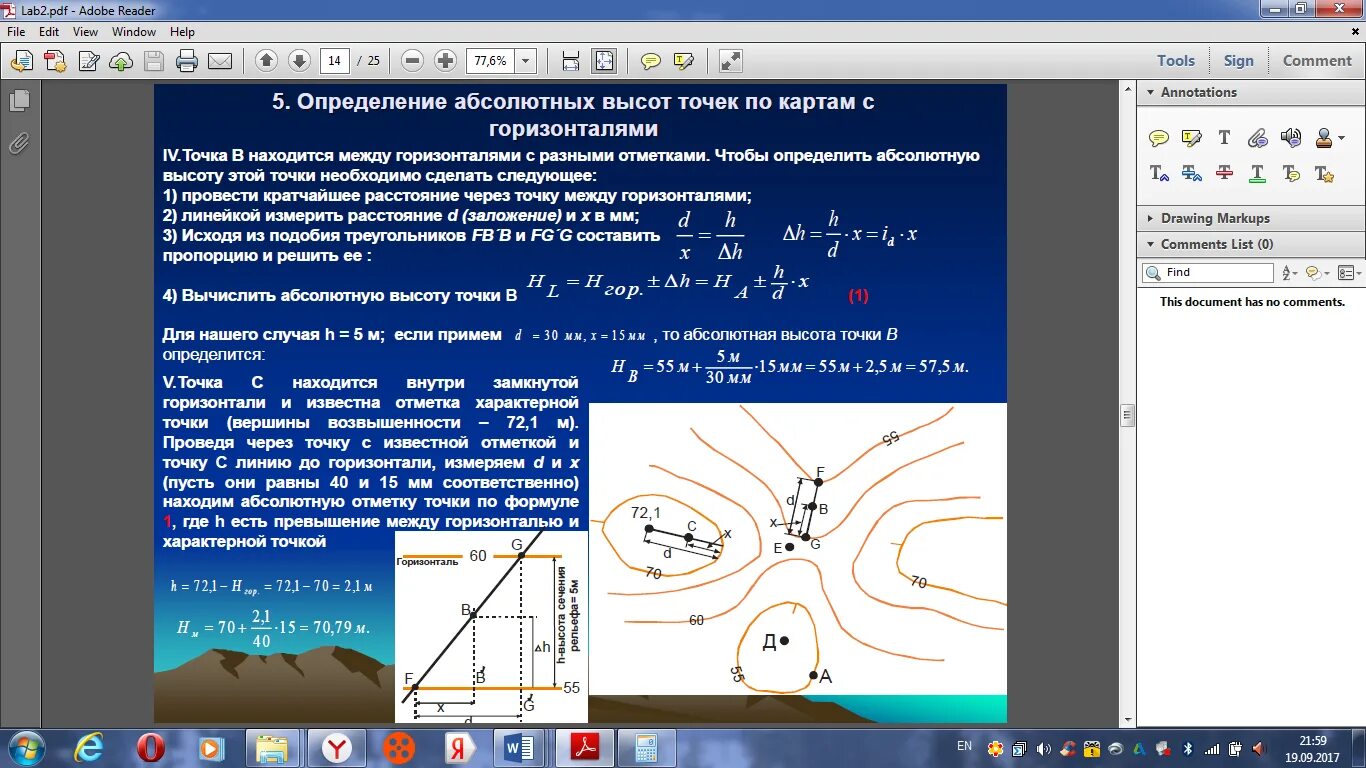
Task: Open Calculator from the taskbar
Action: click(645, 747)
